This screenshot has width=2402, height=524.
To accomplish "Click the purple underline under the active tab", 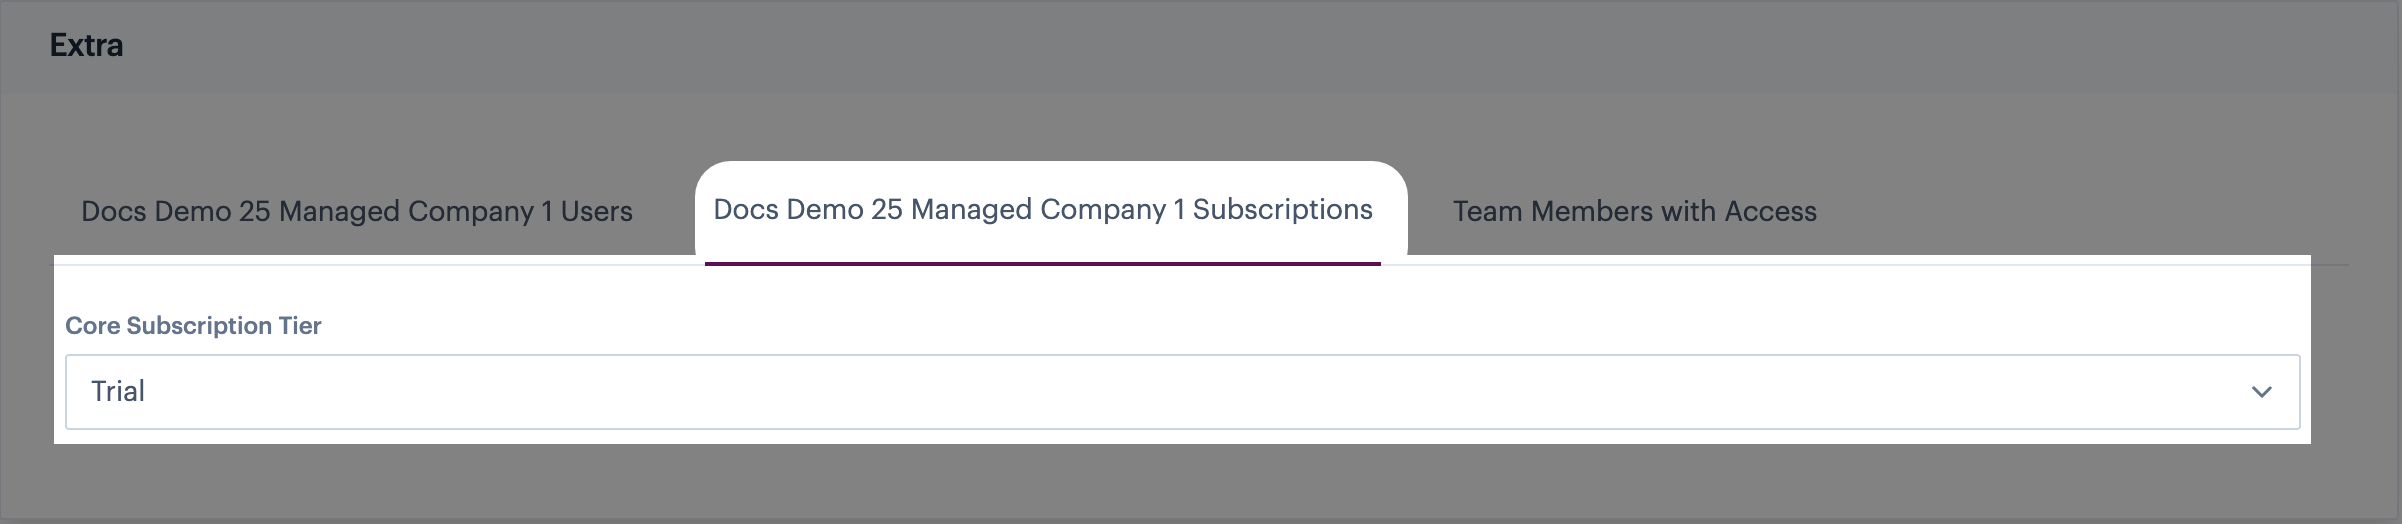I will 1043,264.
